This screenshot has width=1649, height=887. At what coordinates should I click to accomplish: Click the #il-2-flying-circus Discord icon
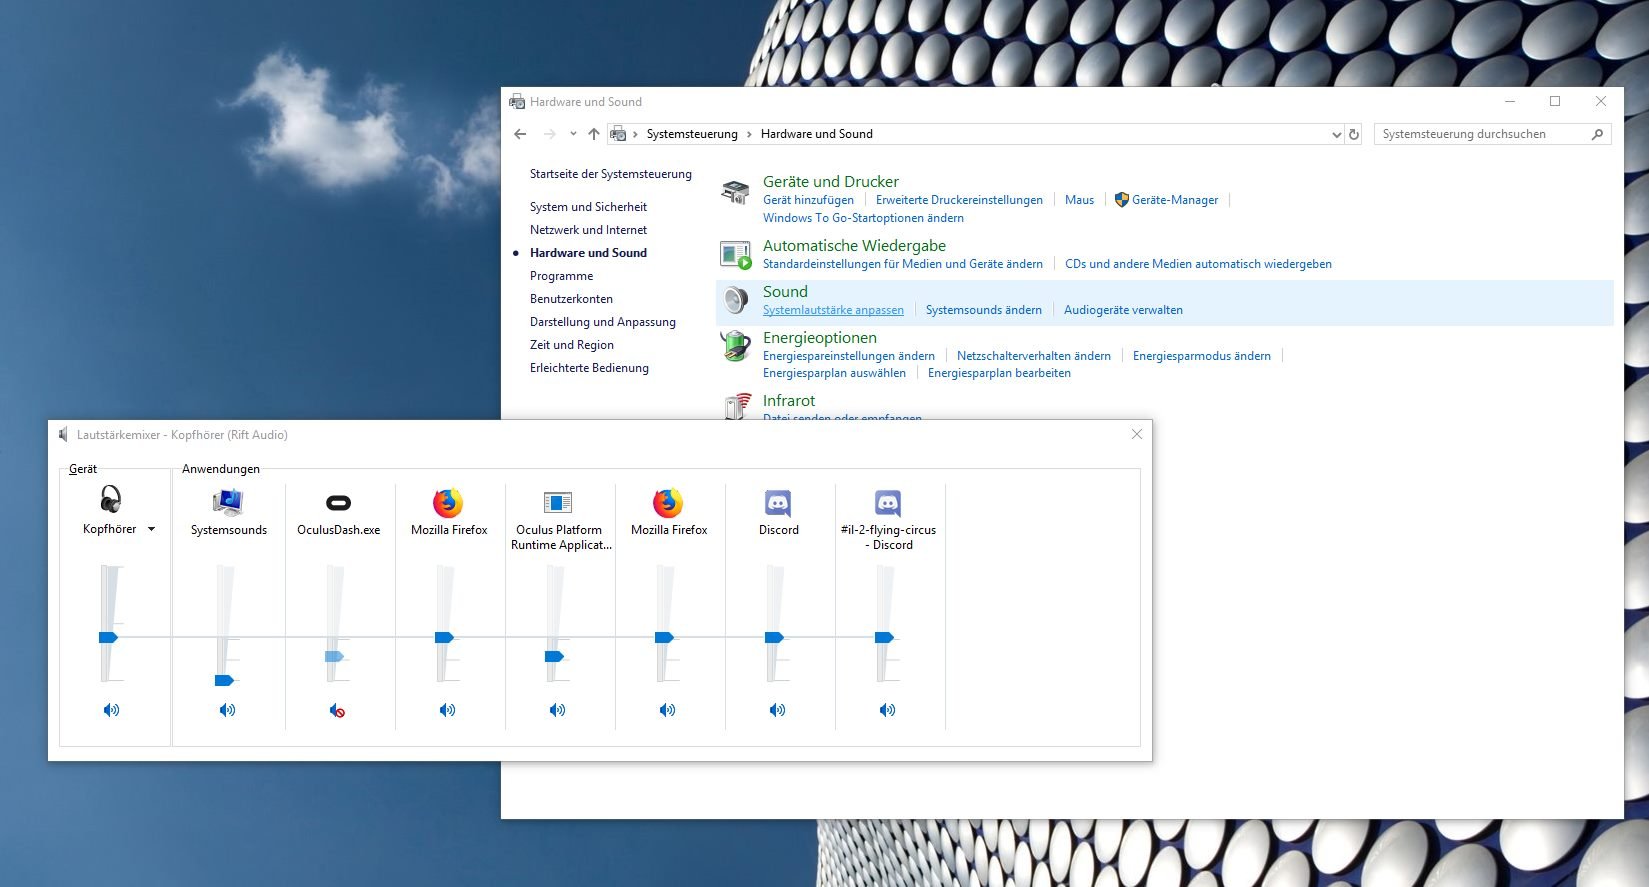coord(887,502)
